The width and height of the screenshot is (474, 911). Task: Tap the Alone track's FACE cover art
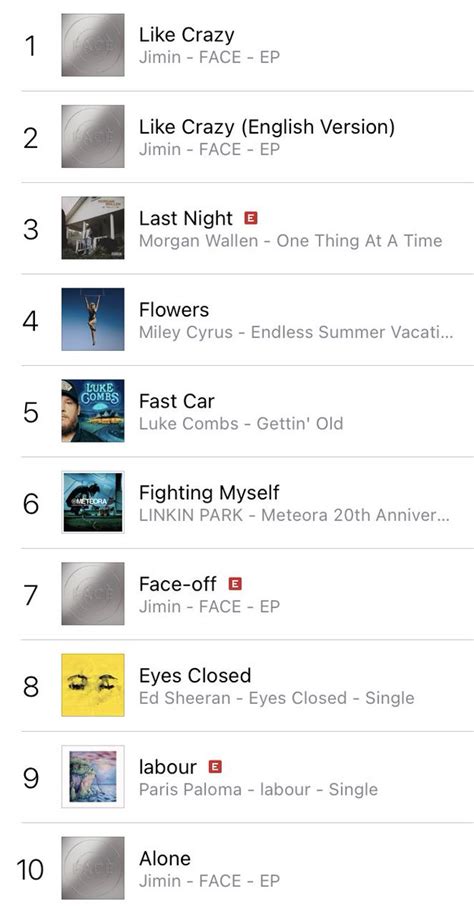click(x=93, y=868)
